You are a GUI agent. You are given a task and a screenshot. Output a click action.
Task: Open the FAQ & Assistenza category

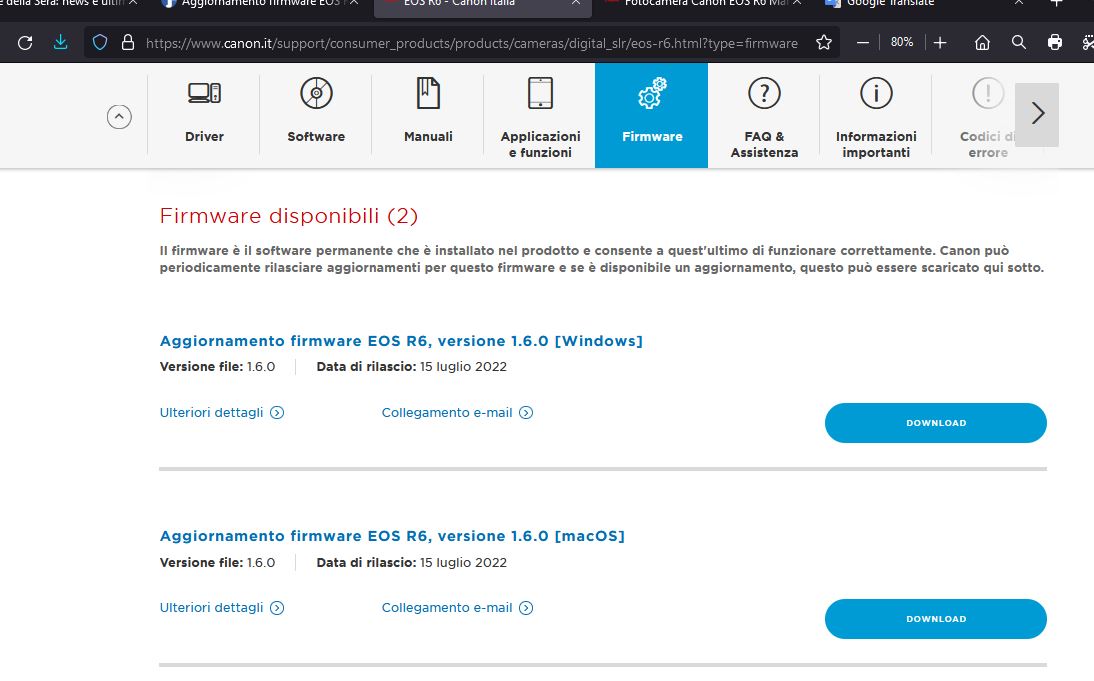[x=764, y=115]
